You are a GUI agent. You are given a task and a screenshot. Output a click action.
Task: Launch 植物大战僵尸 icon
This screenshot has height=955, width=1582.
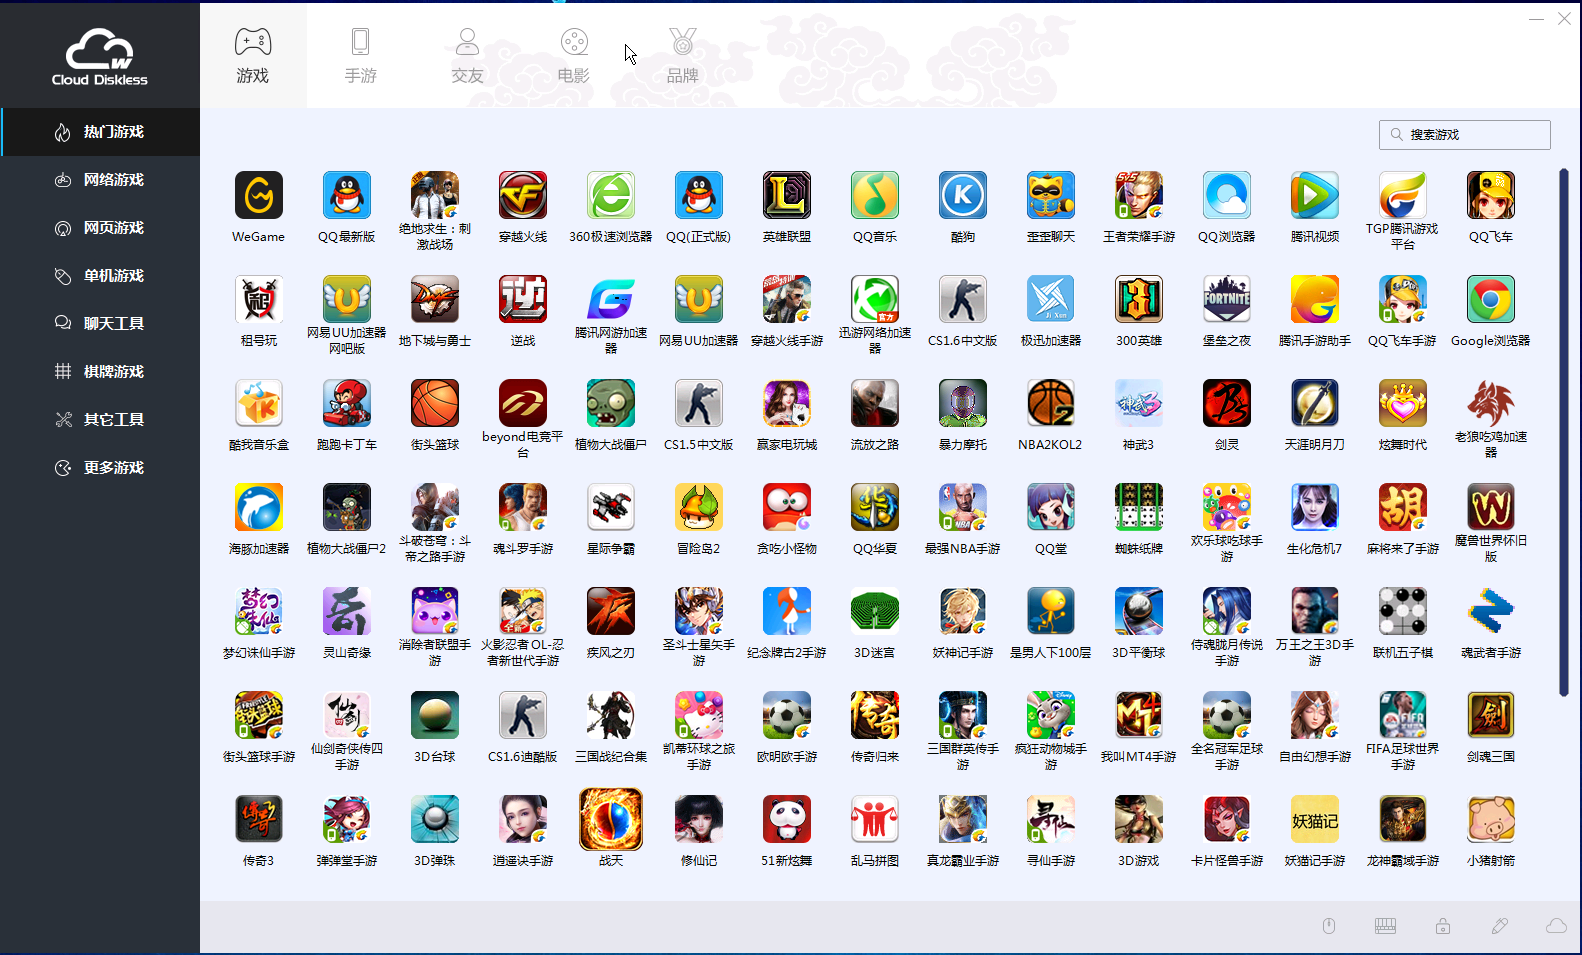point(611,403)
